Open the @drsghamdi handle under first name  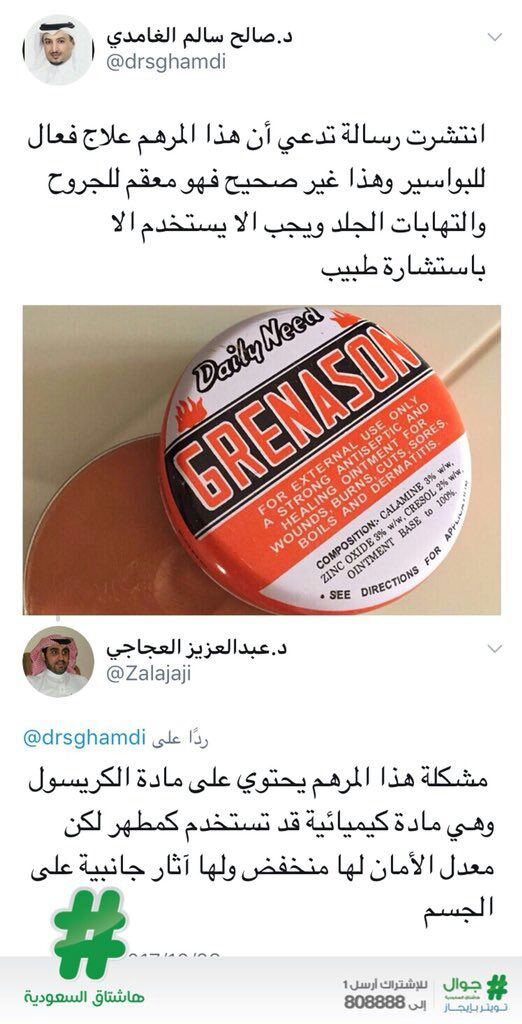[165, 63]
